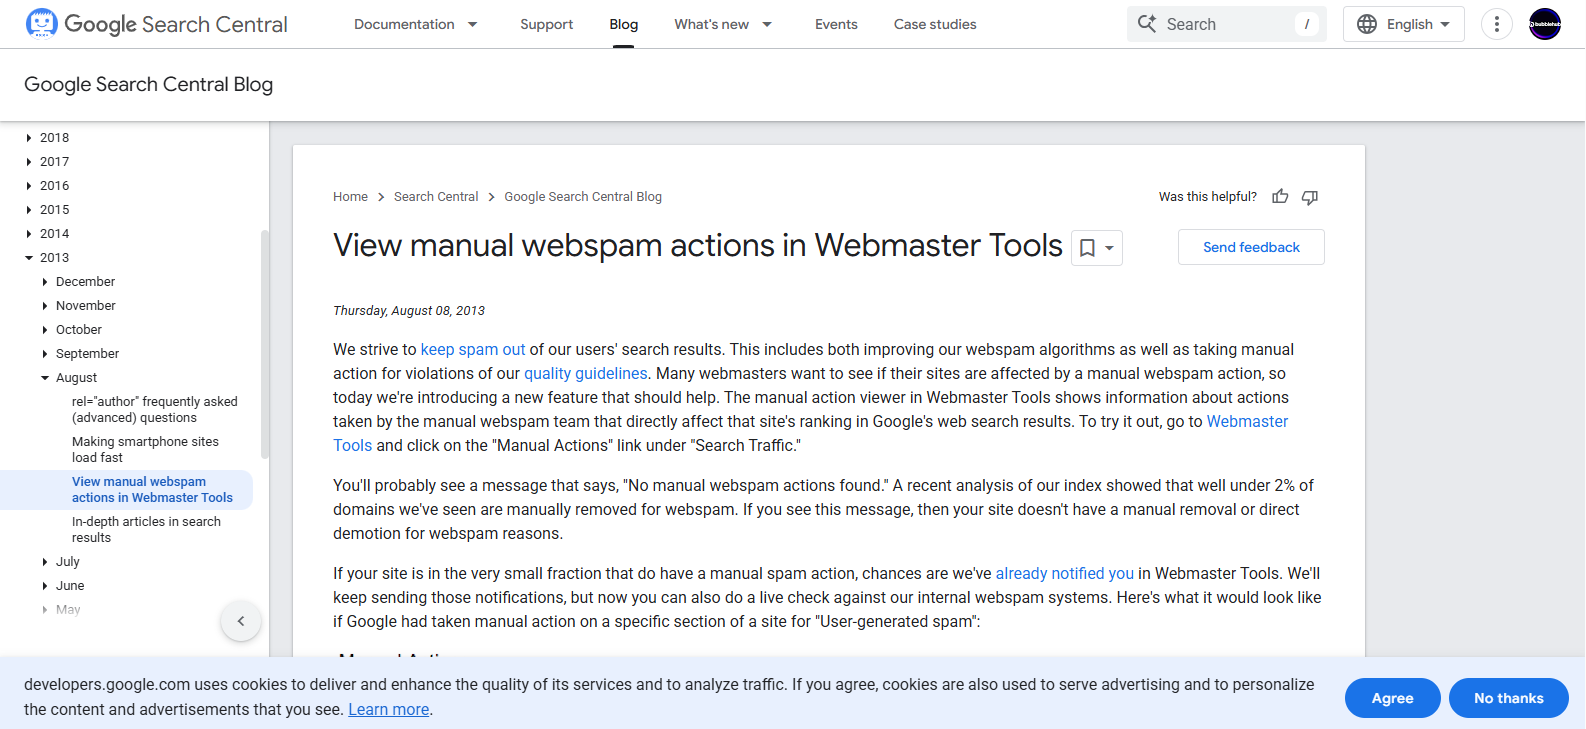Click the Send feedback button
Viewport: 1586px width, 729px height.
tap(1251, 247)
